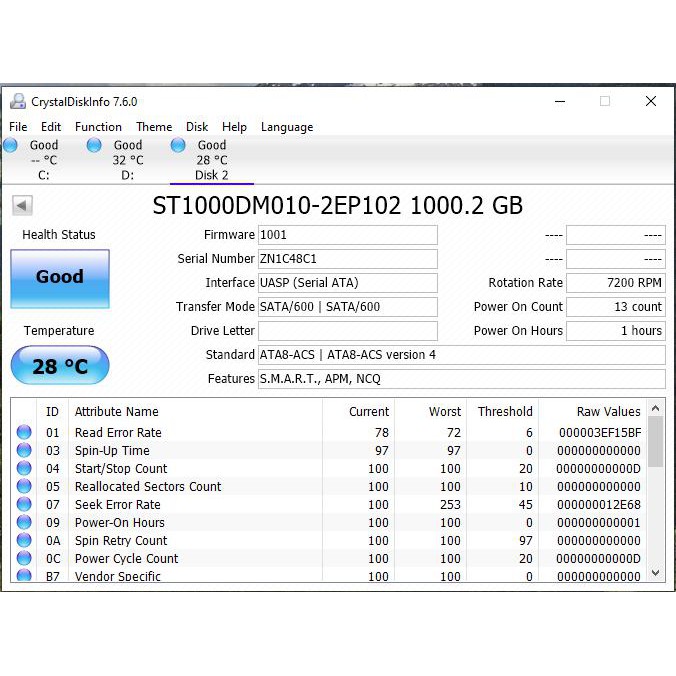Click the Features field S.M.A.R.T., APM, NCQ

(462, 379)
